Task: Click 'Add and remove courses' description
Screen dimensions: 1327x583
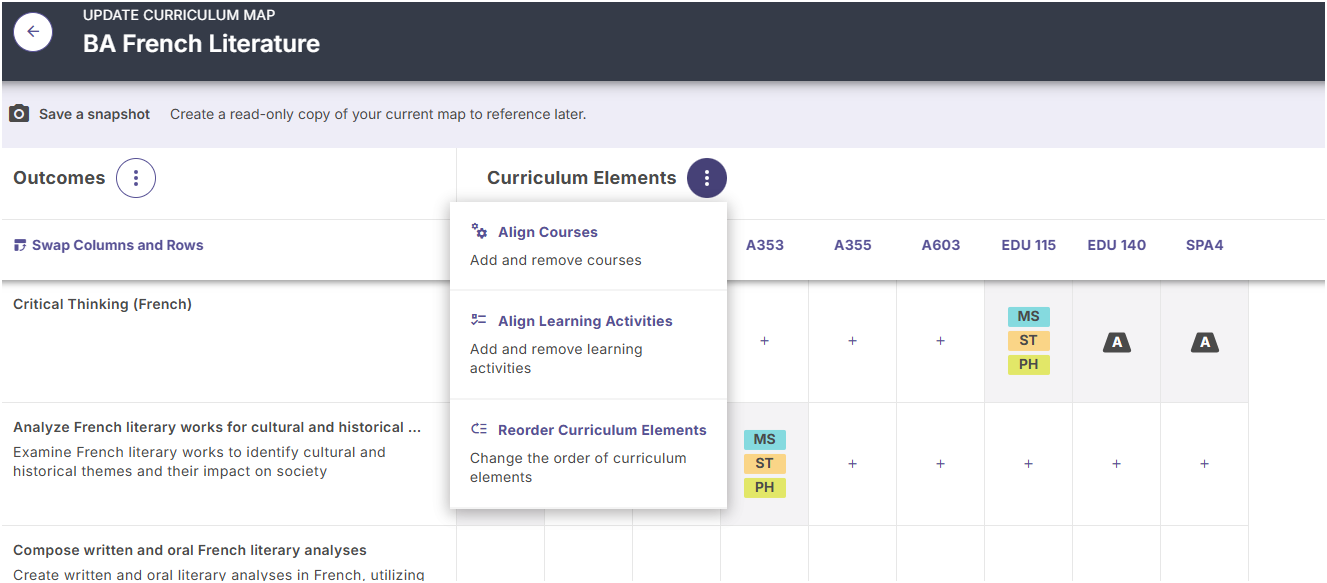Action: click(556, 260)
